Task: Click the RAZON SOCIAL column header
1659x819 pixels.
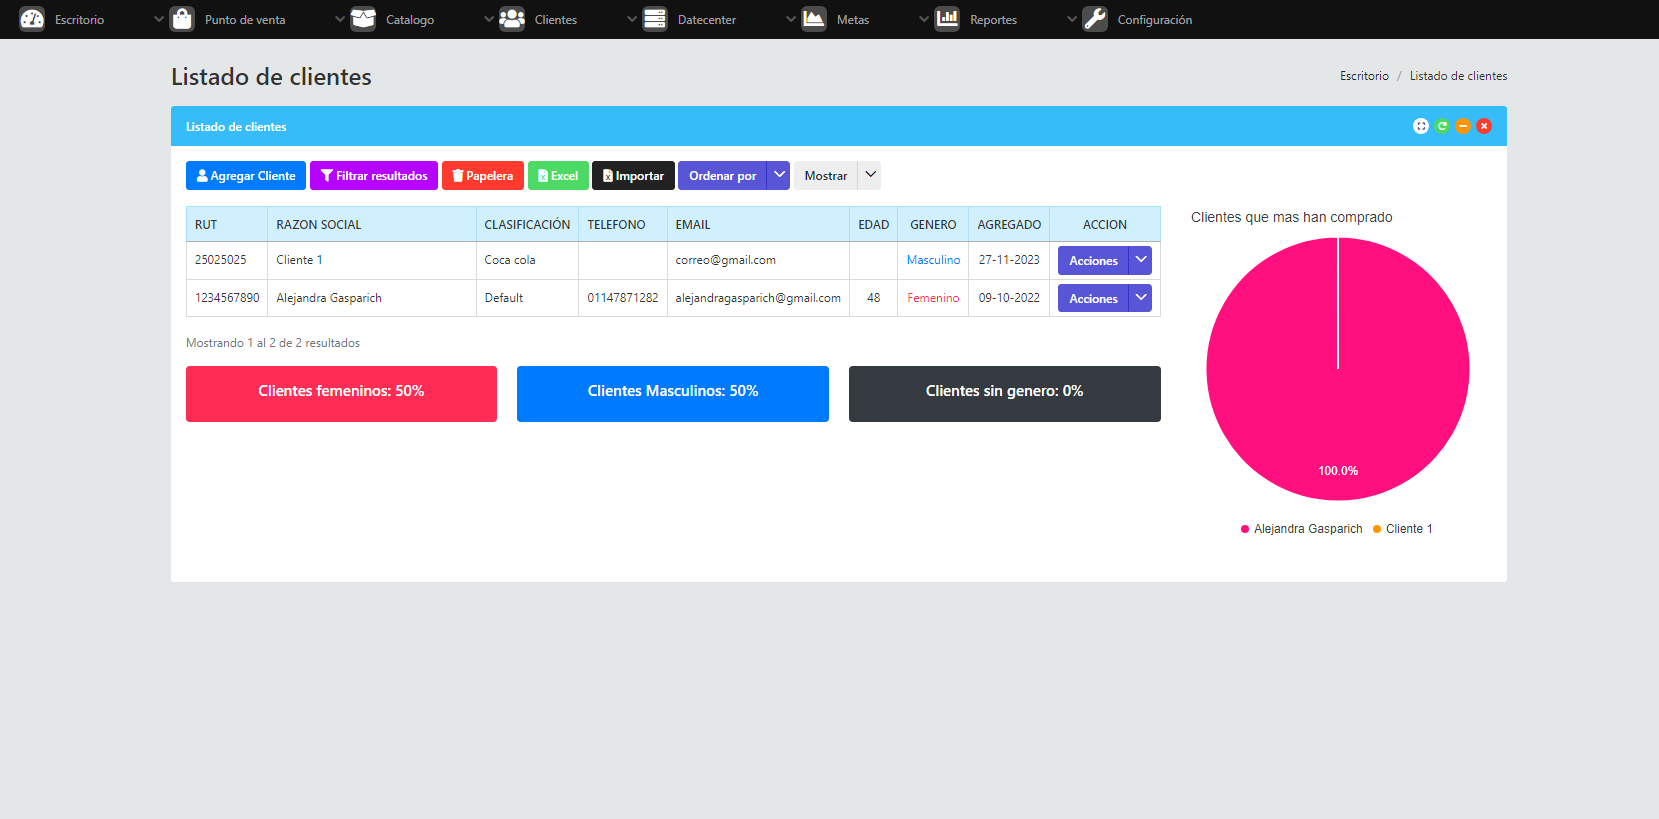Action: [x=371, y=224]
